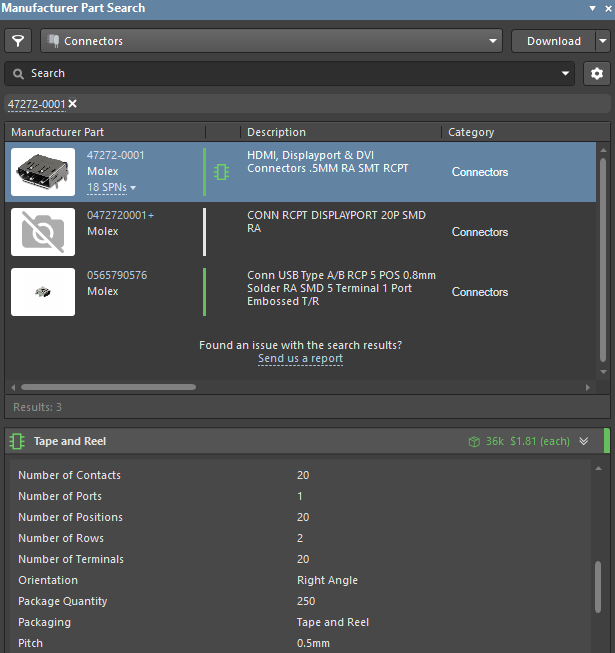Expand the Download button dropdown arrow
615x653 pixels.
(602, 41)
